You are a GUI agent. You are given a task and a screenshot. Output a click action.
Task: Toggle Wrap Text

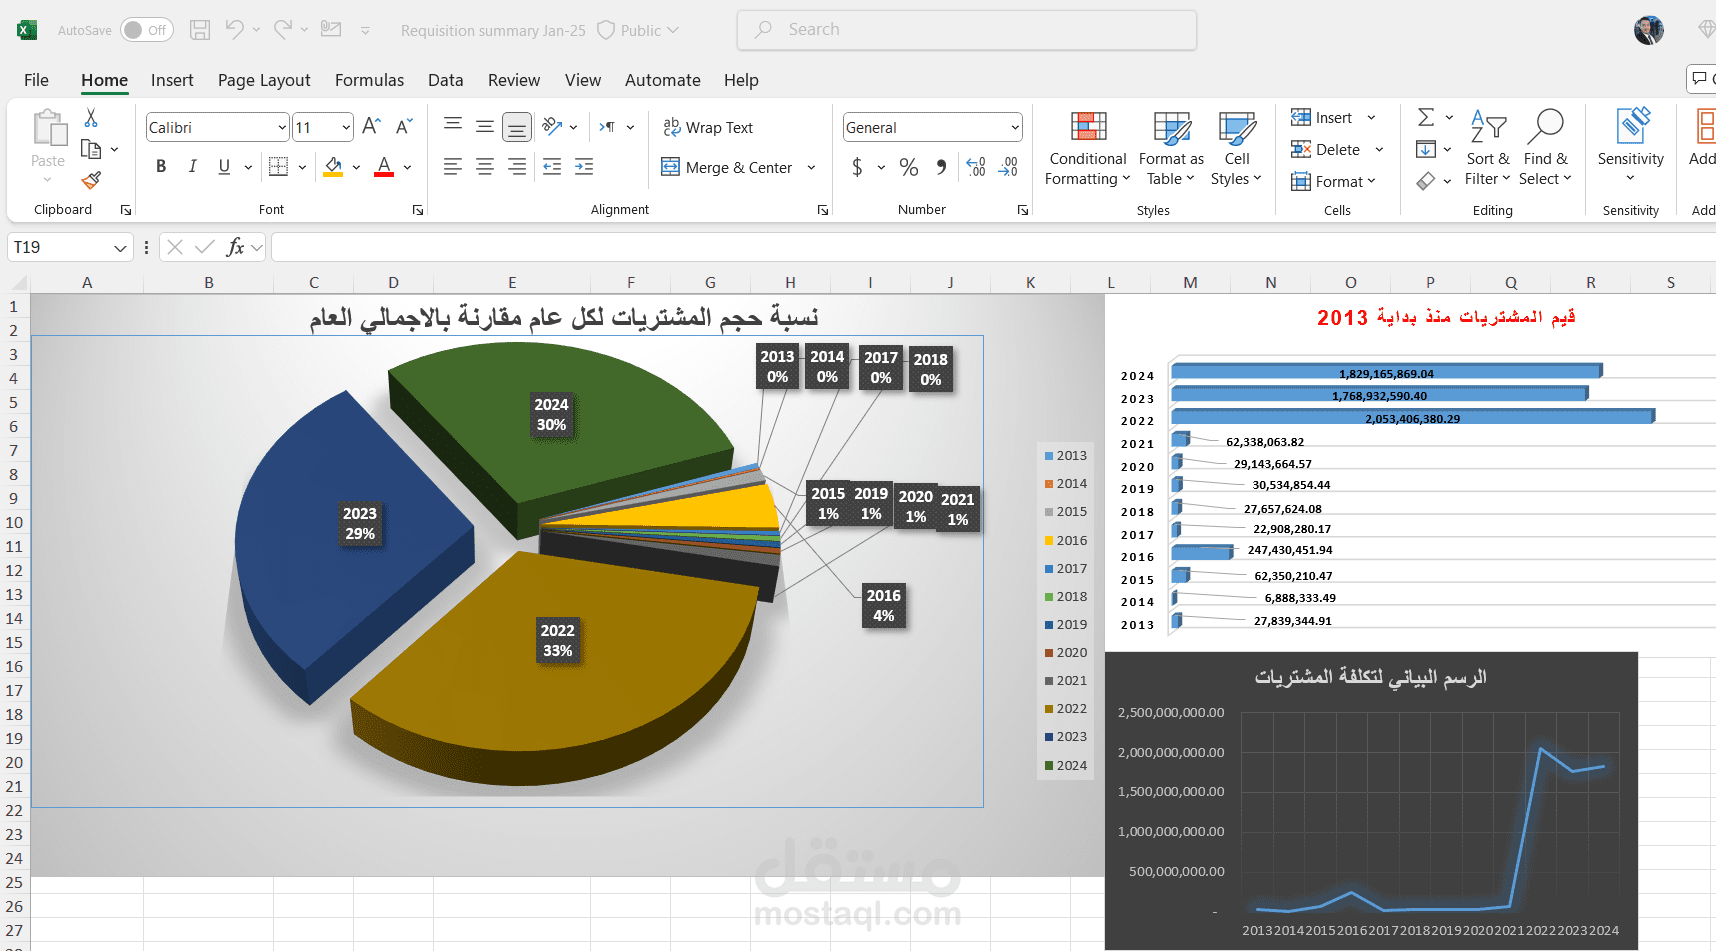tap(708, 127)
